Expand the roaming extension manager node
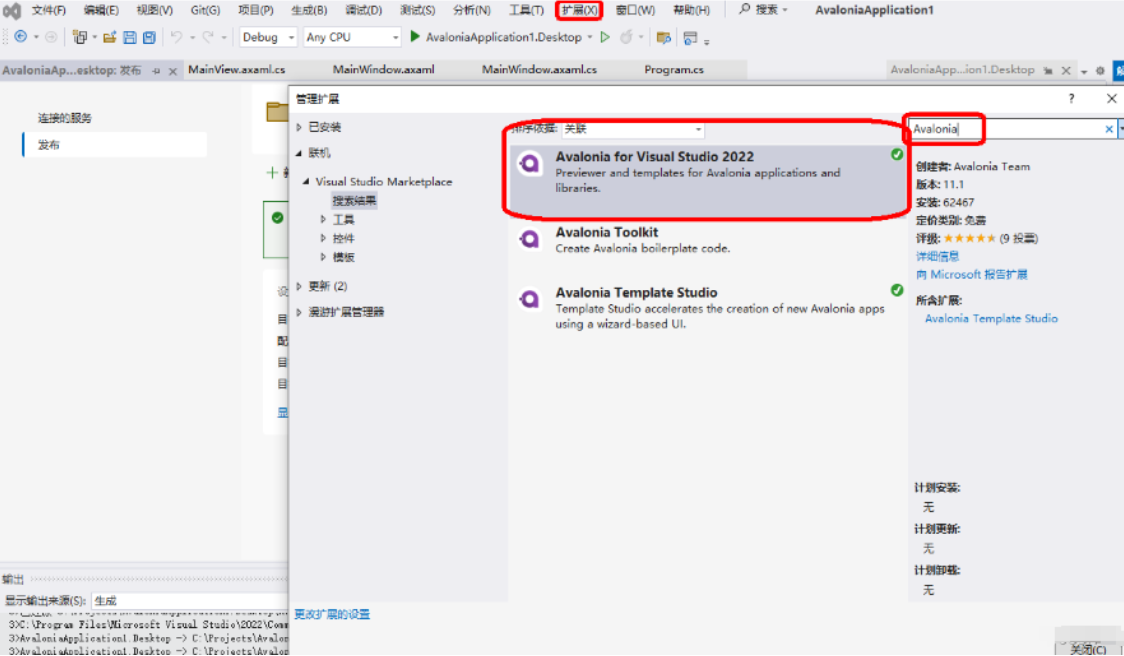The height and width of the screenshot is (656, 1124). (300, 313)
